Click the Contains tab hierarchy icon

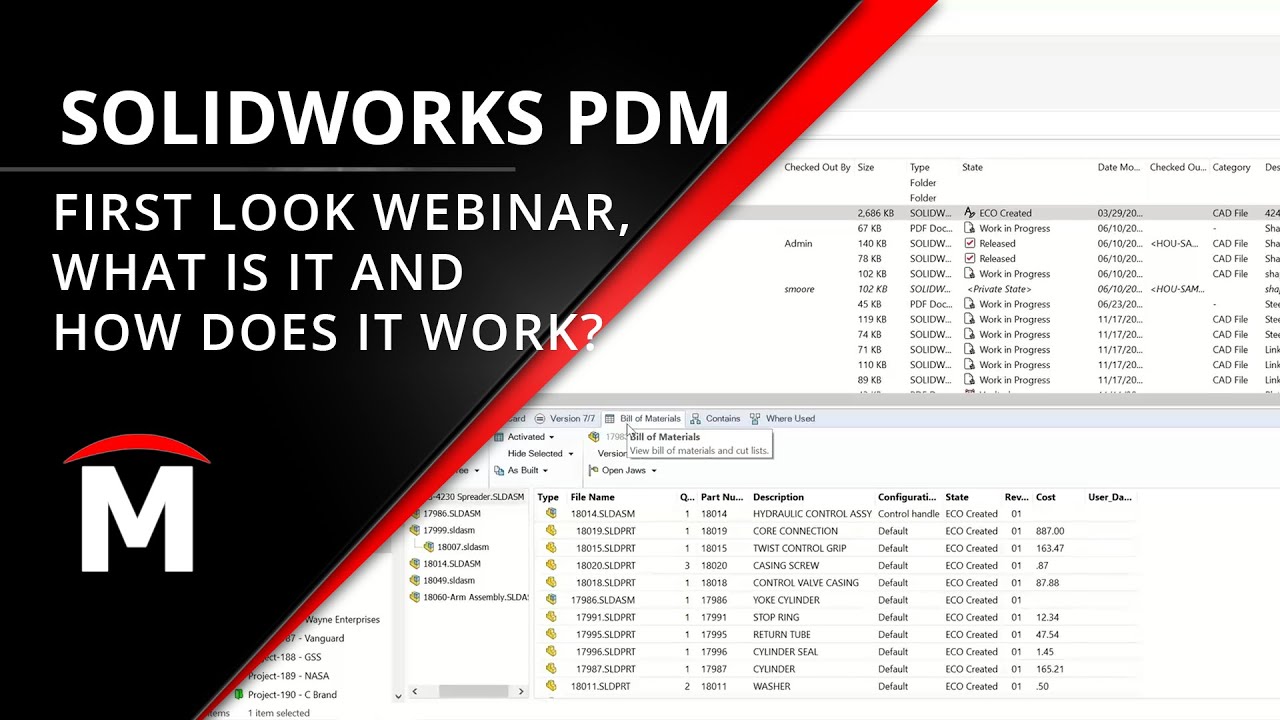(695, 418)
